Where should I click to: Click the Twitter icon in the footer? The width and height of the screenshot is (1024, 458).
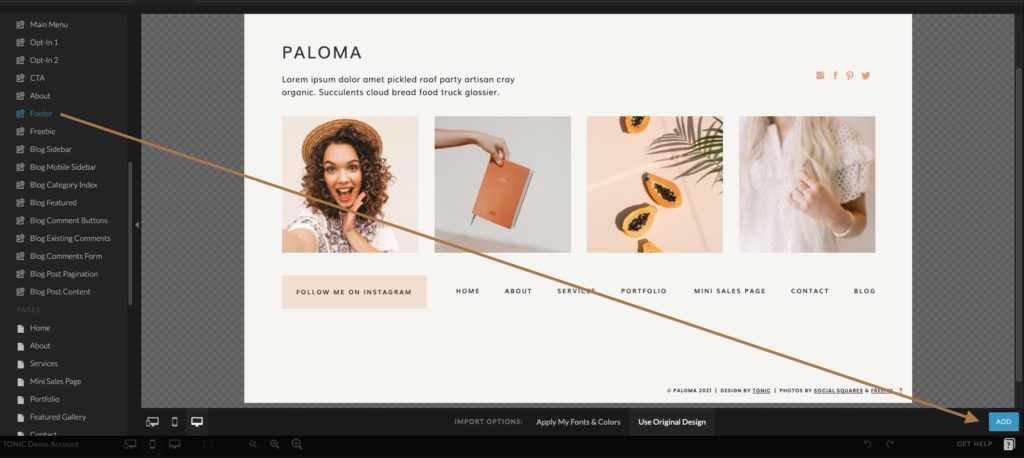(x=865, y=76)
